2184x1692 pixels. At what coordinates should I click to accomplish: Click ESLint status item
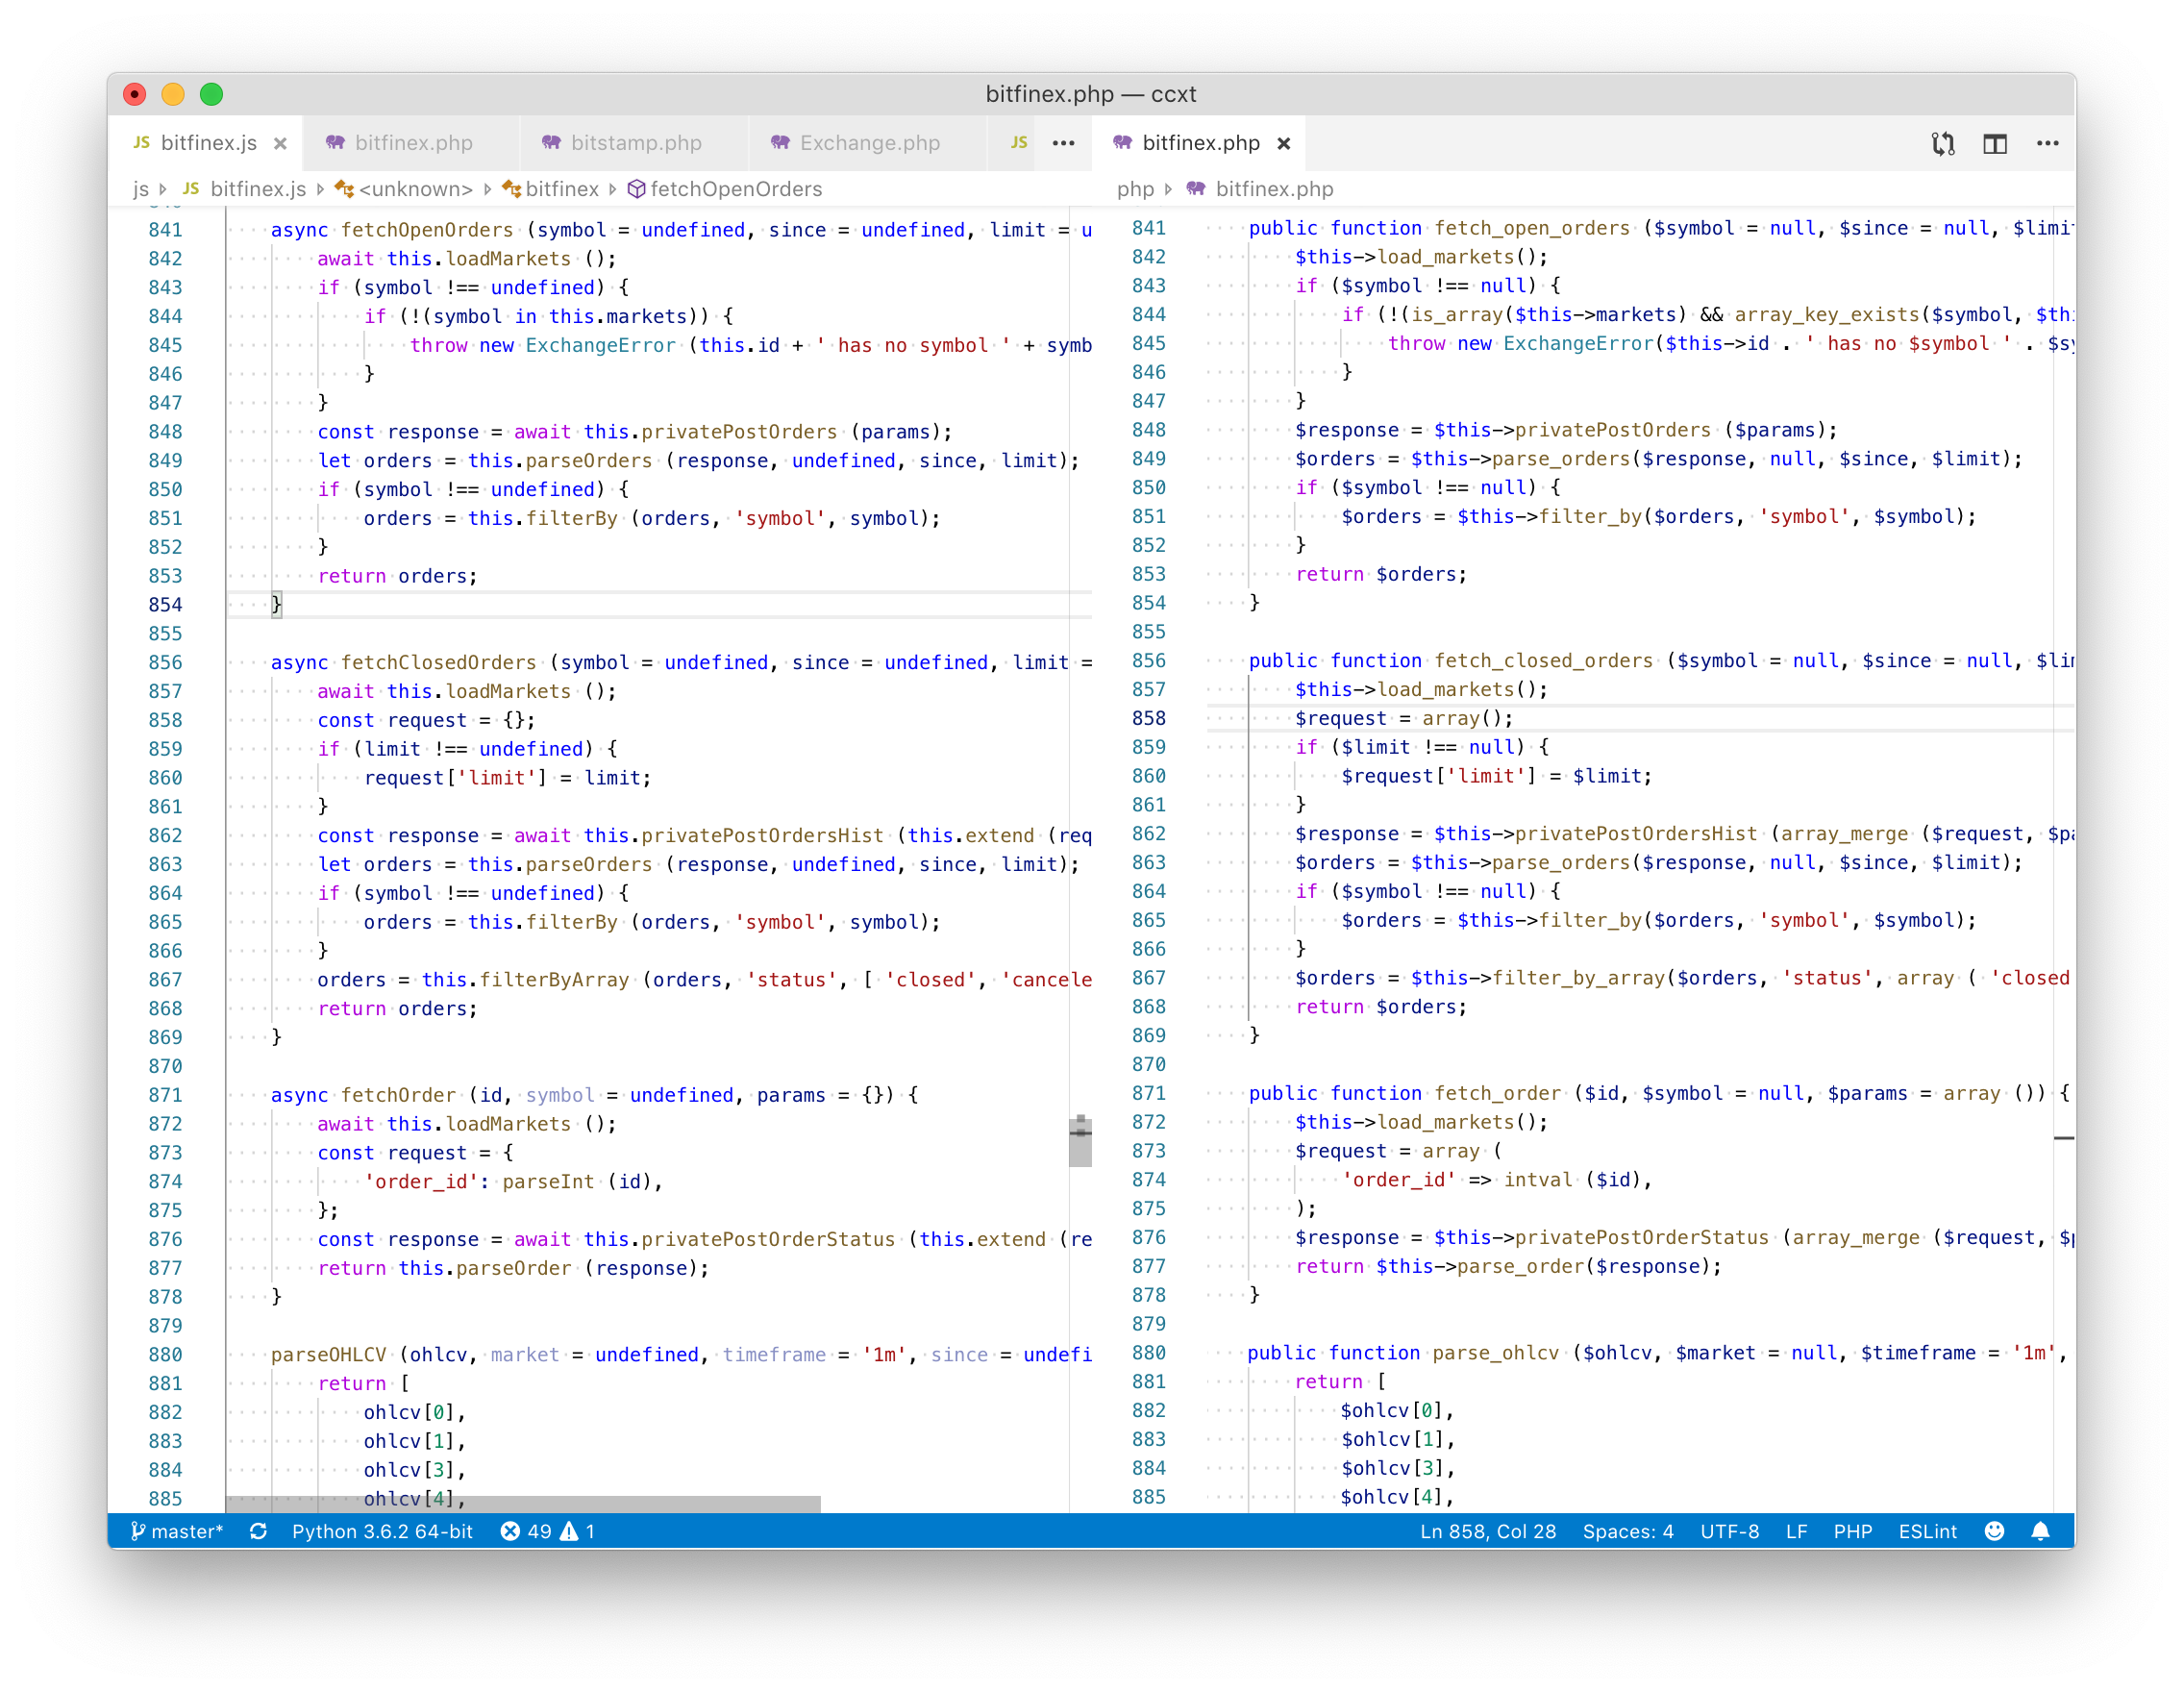pyautogui.click(x=1927, y=1531)
